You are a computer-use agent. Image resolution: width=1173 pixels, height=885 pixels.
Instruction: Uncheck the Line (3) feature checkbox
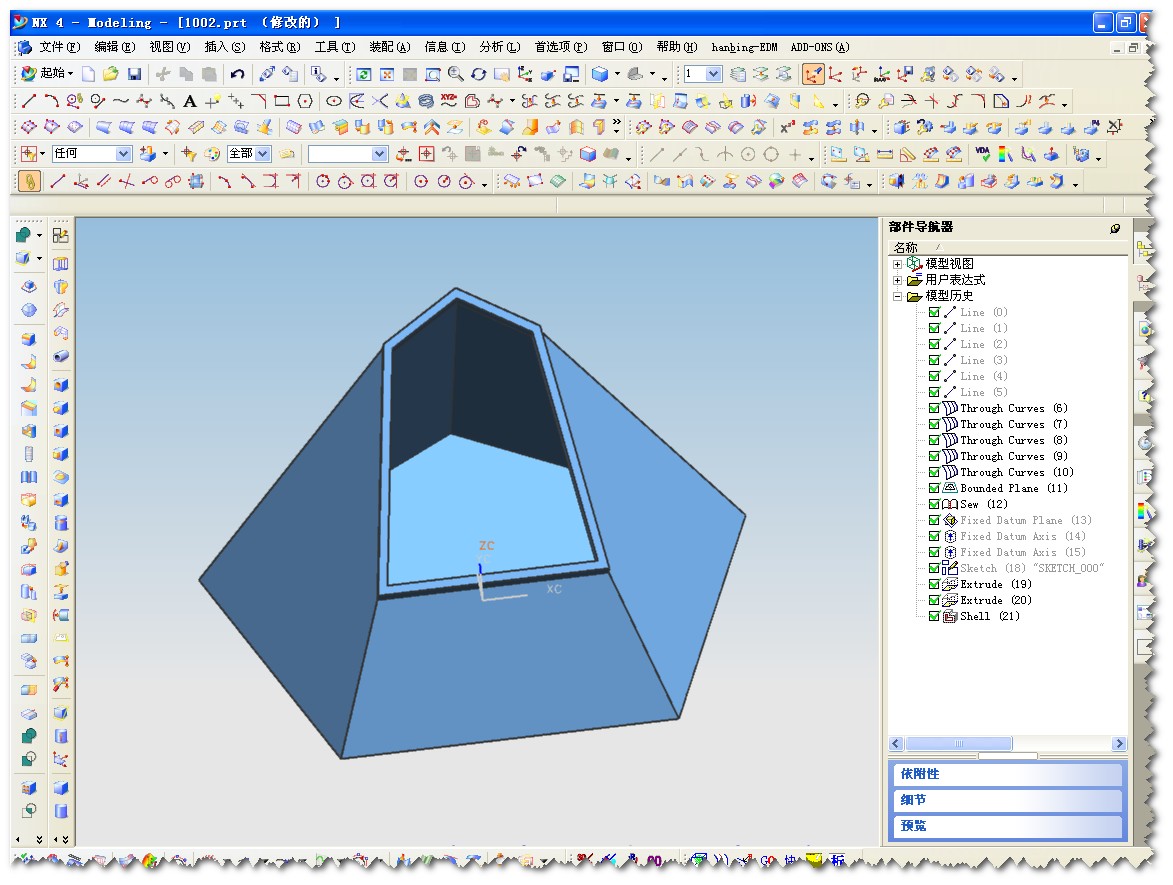934,360
